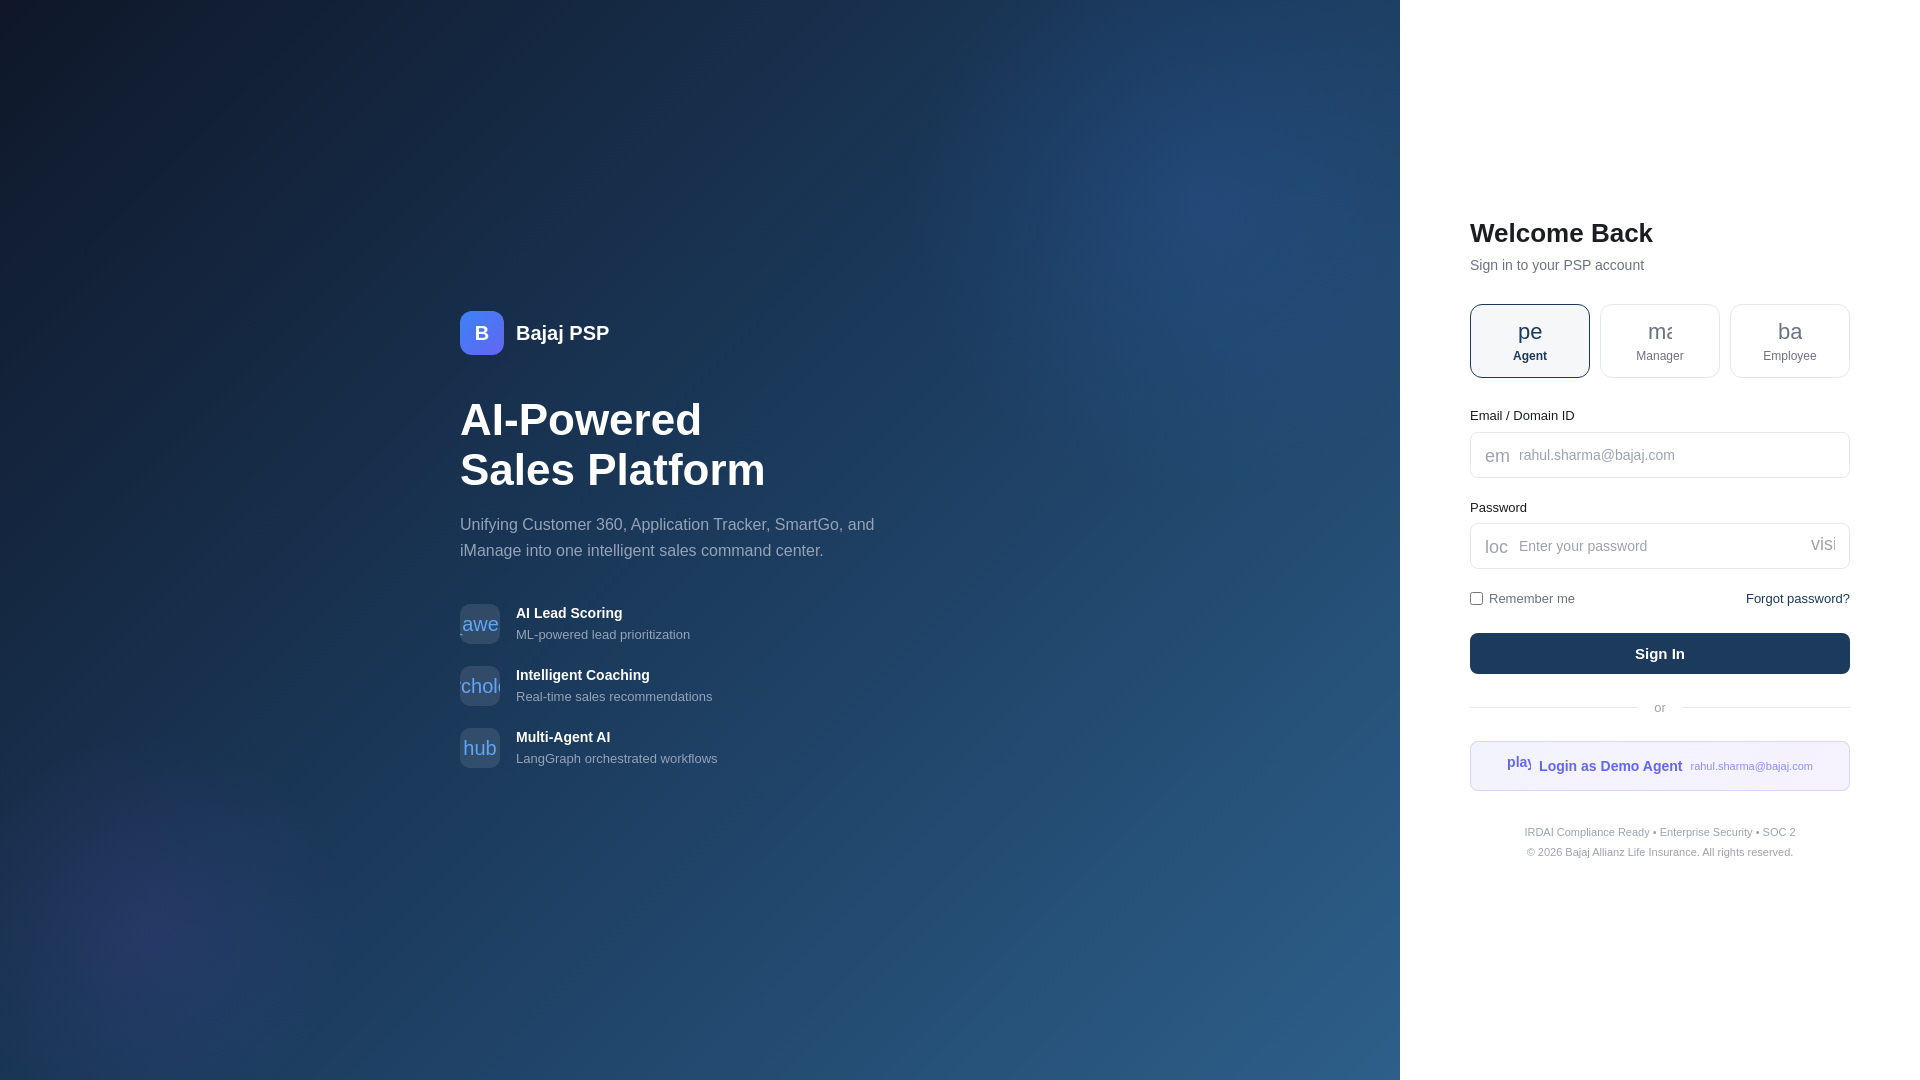Click the 'Email / Domain ID' label

point(1522,416)
